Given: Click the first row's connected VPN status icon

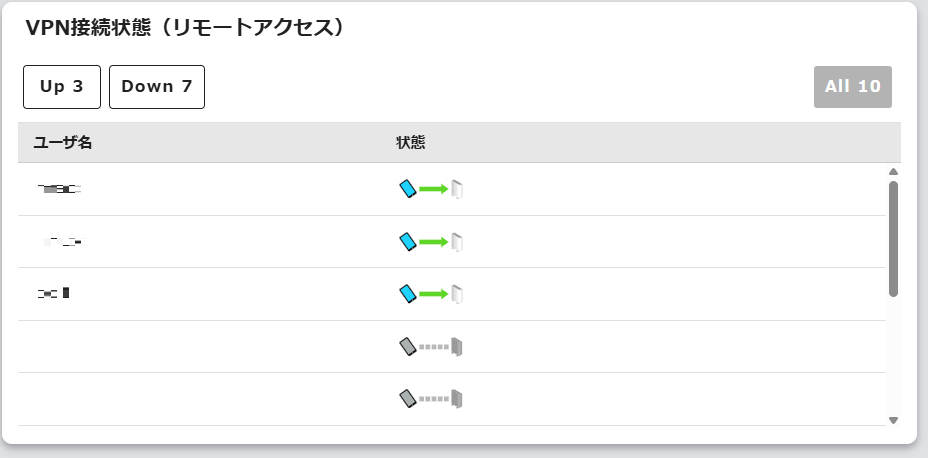Looking at the screenshot, I should 432,189.
